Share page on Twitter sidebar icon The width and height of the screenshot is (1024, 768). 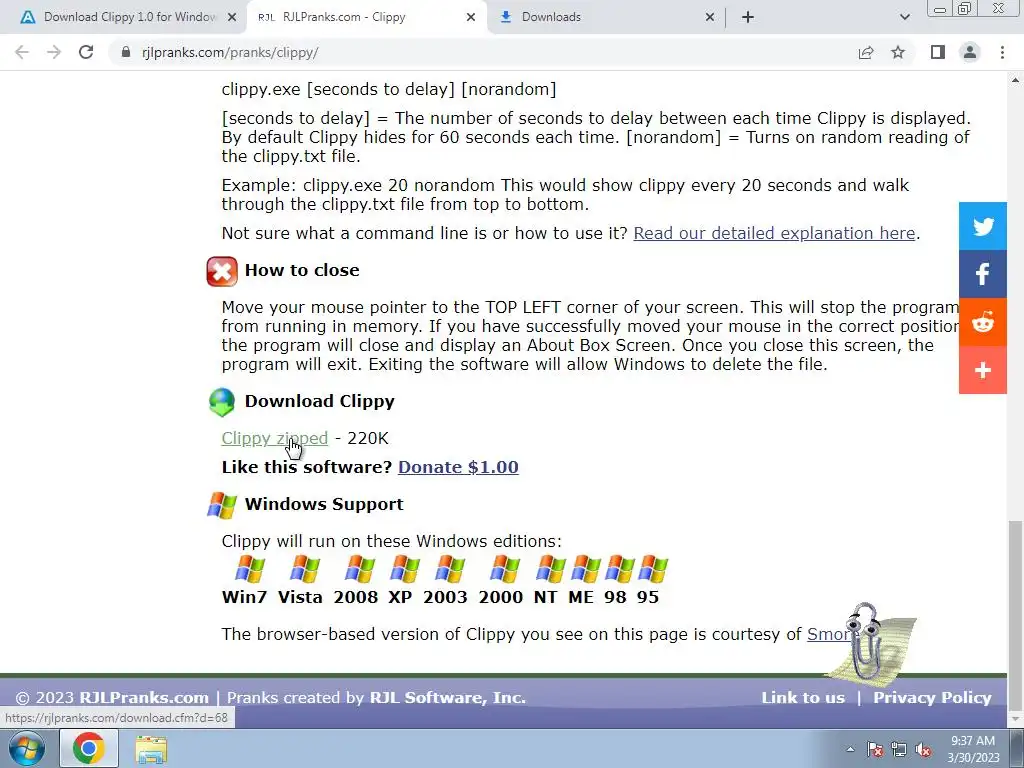click(983, 227)
